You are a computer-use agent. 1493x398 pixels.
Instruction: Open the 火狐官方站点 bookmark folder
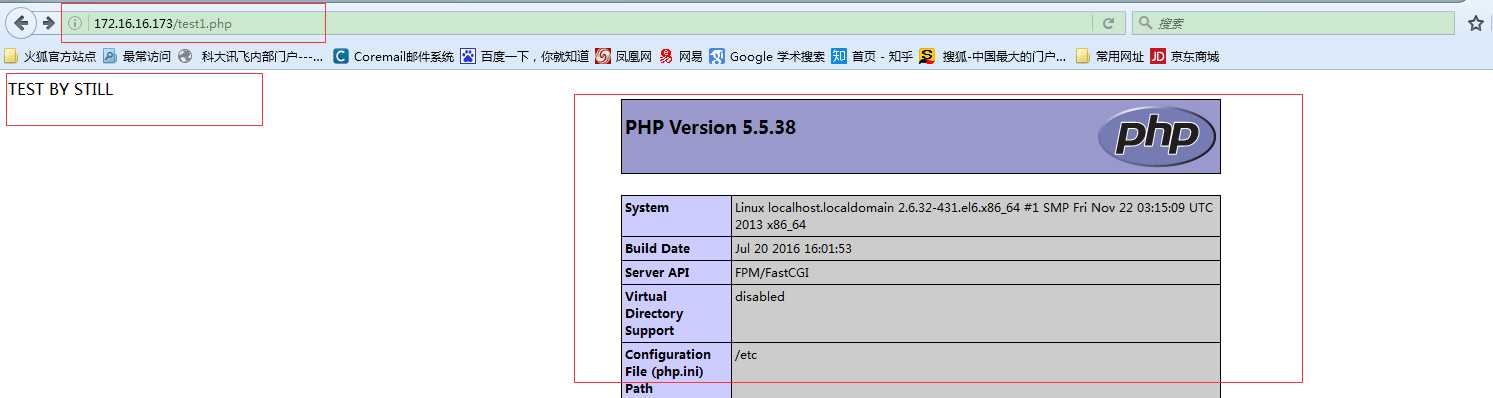(51, 56)
